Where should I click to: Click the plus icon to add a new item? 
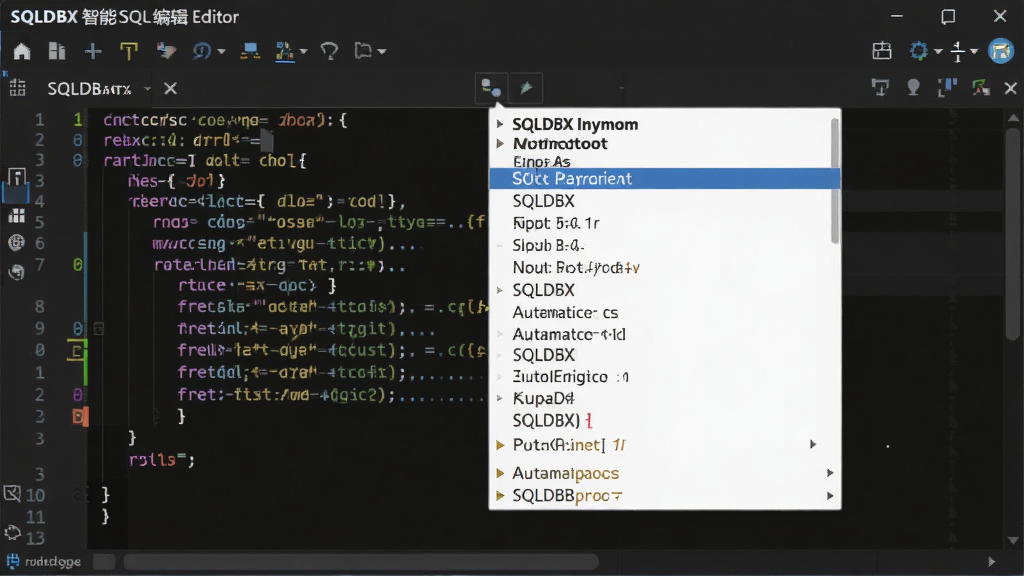93,51
